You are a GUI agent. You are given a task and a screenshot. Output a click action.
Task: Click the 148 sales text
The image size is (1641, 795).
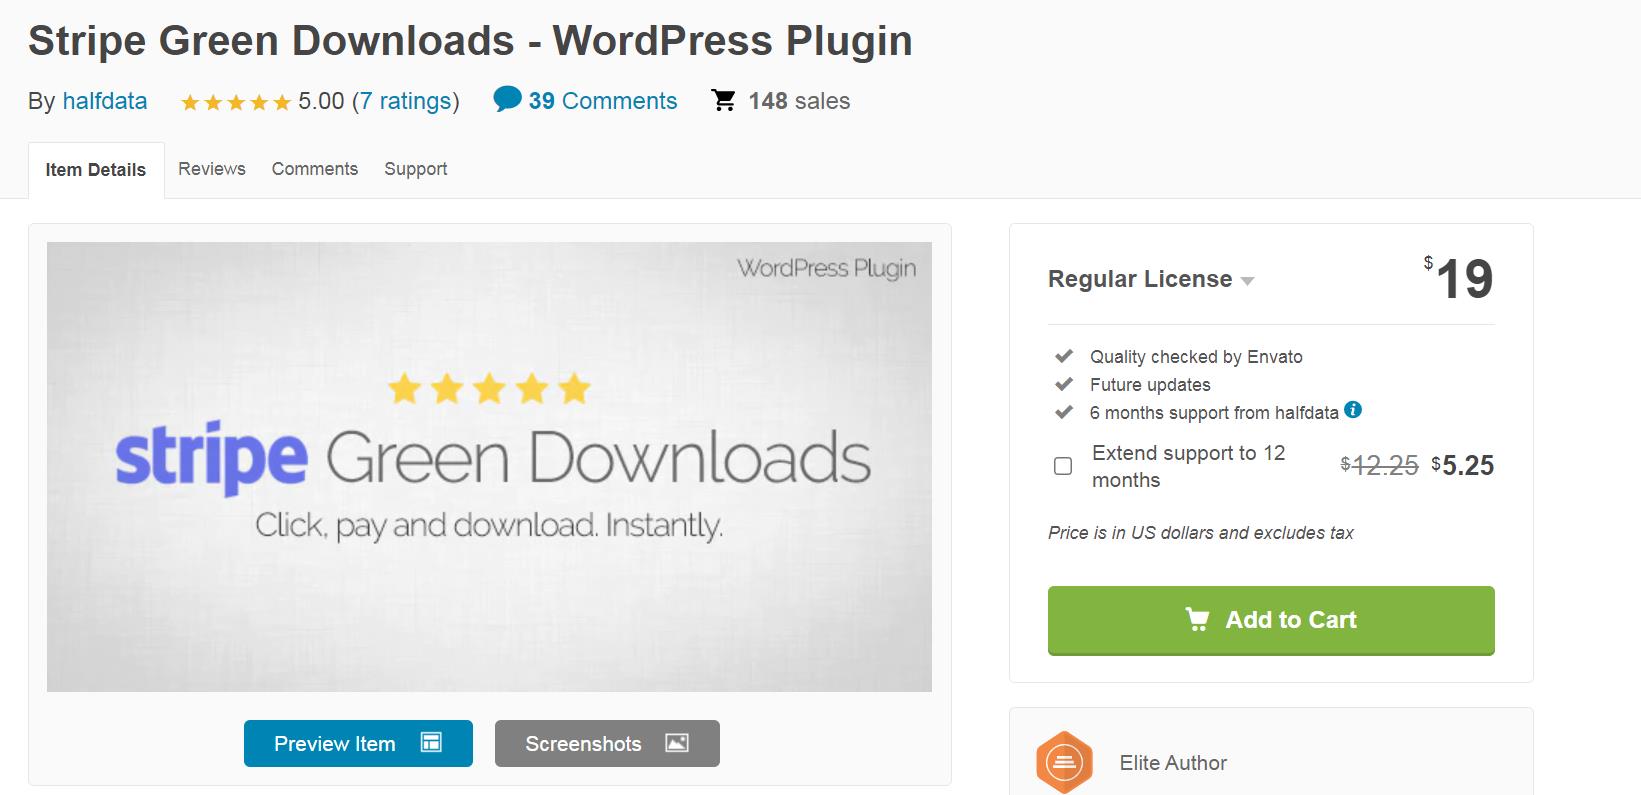click(x=799, y=101)
